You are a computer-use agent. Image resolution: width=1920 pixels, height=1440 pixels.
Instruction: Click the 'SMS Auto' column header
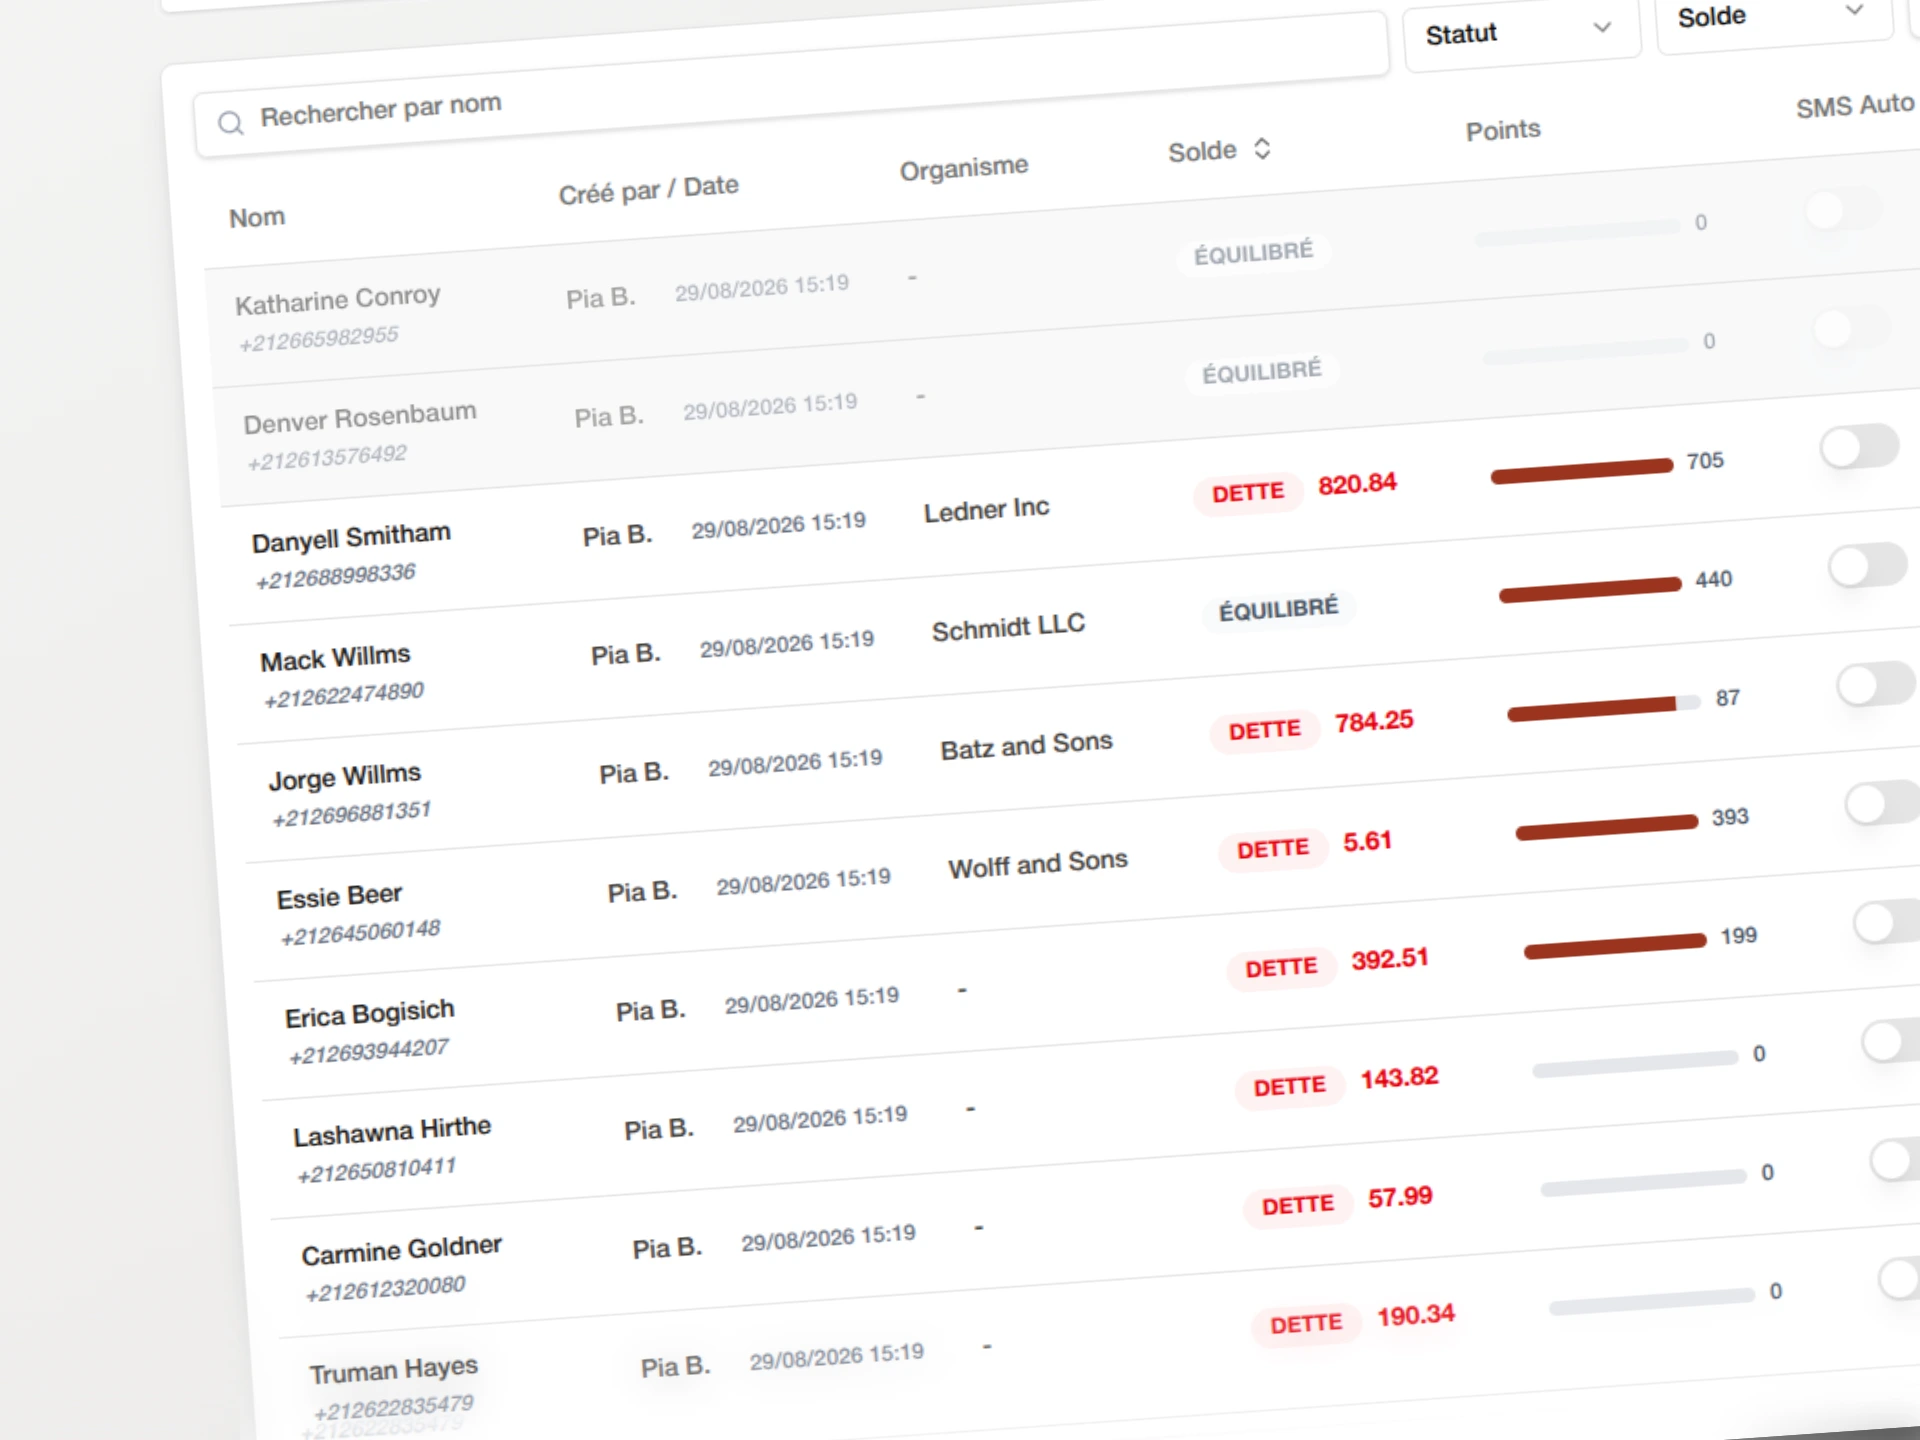pyautogui.click(x=1855, y=105)
